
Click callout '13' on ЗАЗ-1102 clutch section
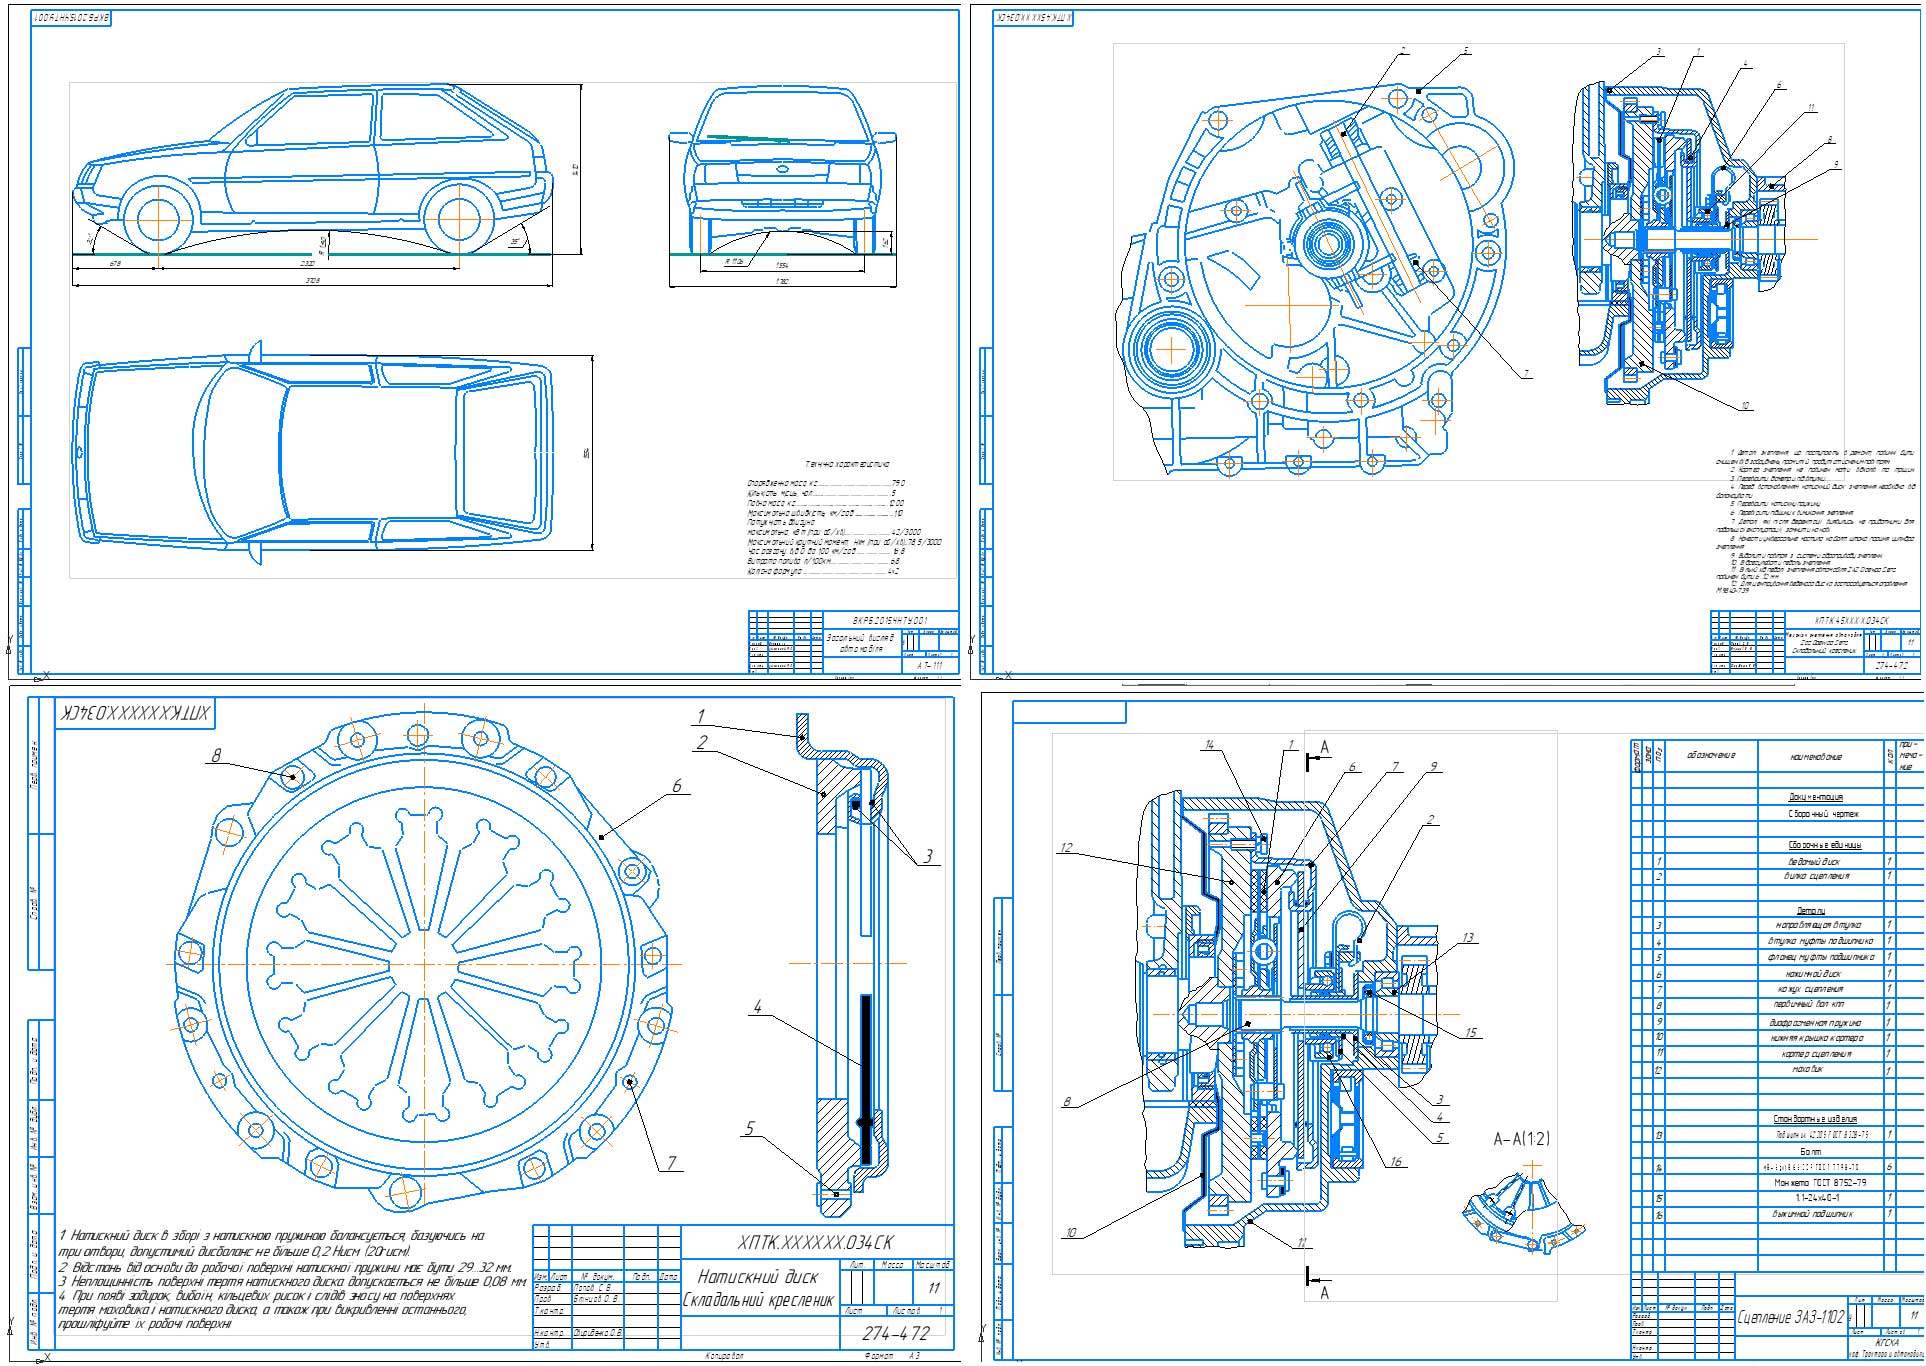pyautogui.click(x=1468, y=938)
